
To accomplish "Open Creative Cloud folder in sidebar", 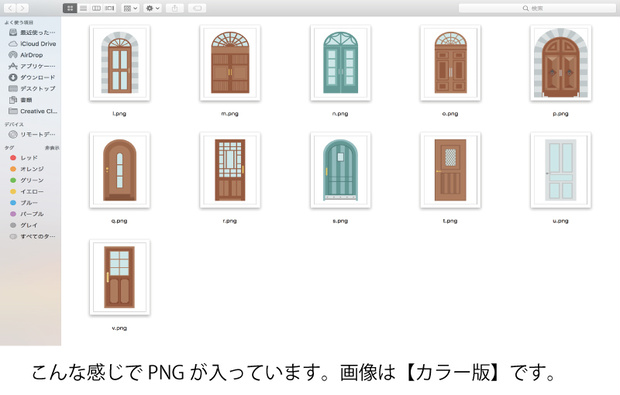I will click(x=33, y=111).
